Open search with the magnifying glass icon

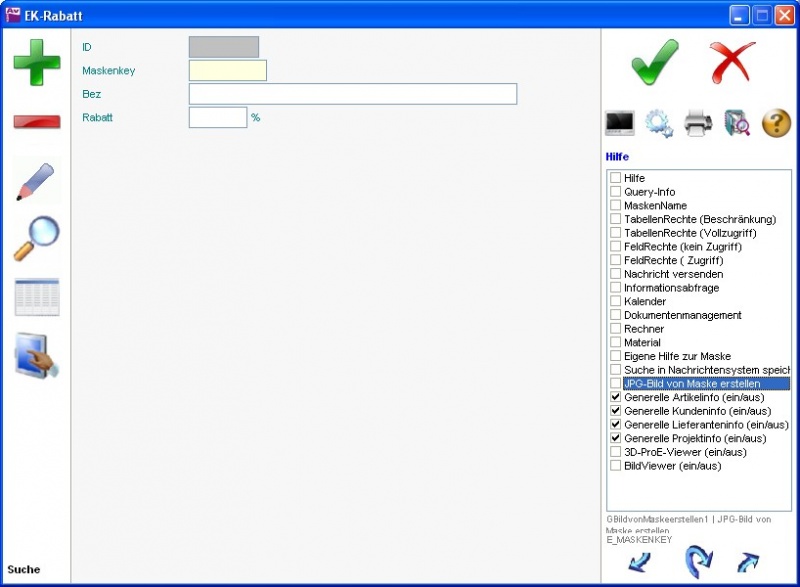[x=37, y=238]
